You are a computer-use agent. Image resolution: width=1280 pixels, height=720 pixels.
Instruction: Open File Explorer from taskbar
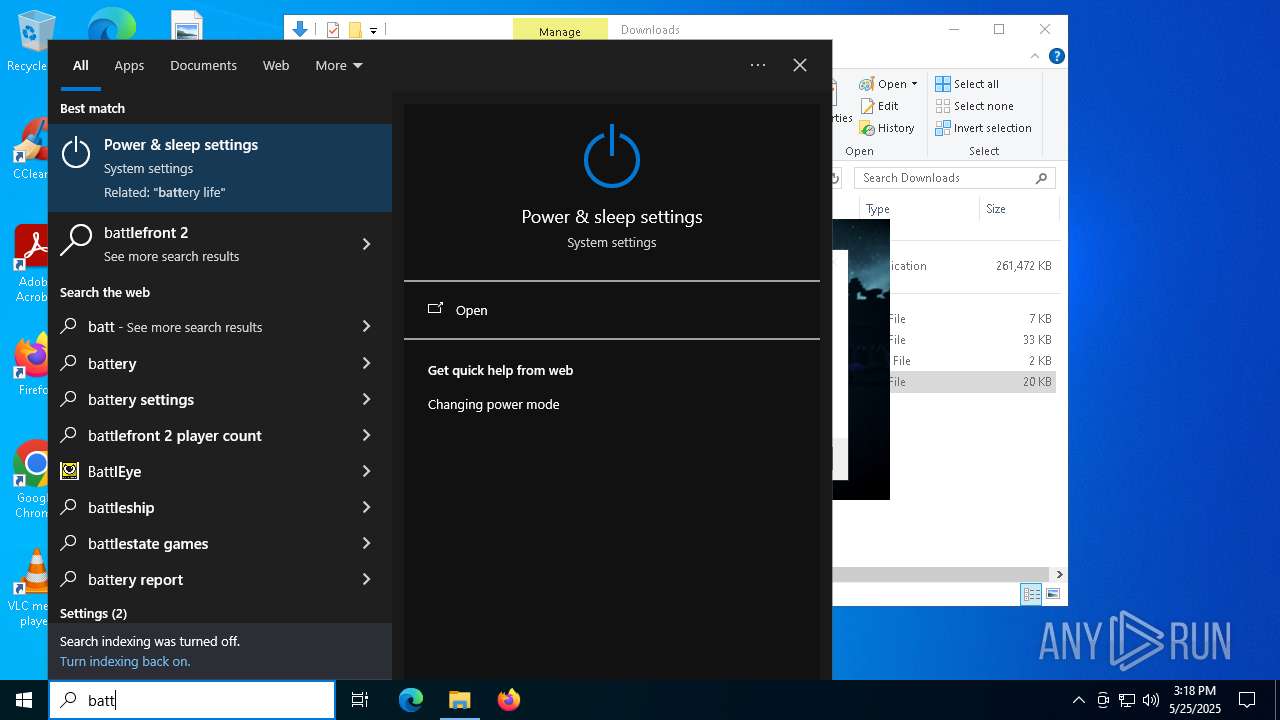coord(459,700)
